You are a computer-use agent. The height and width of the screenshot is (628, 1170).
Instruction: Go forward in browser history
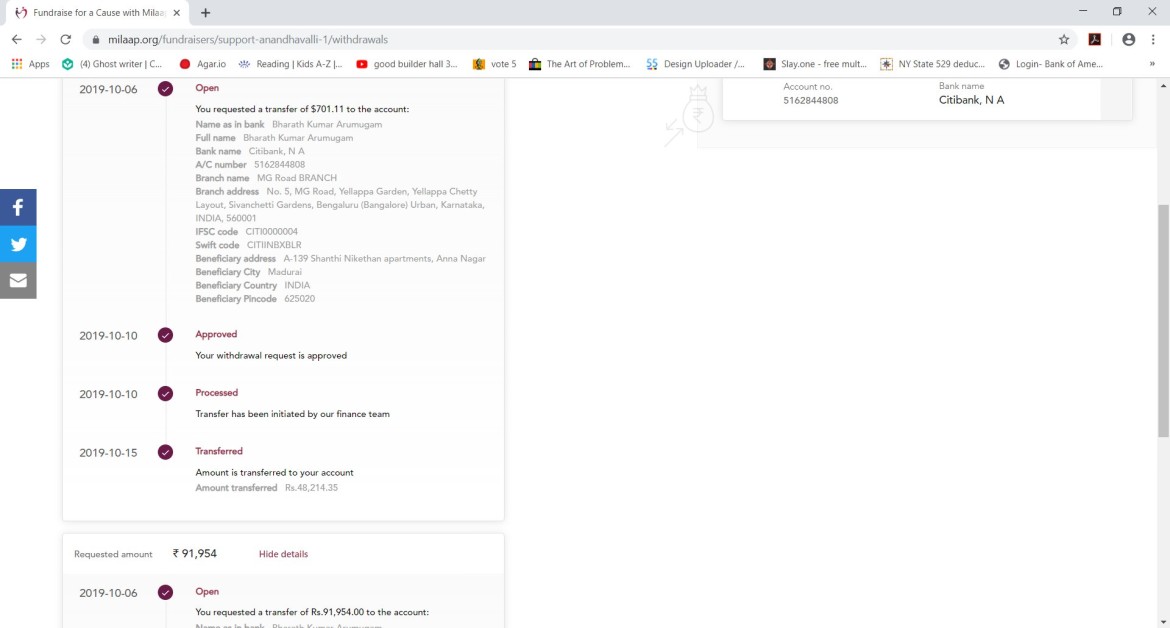point(41,40)
